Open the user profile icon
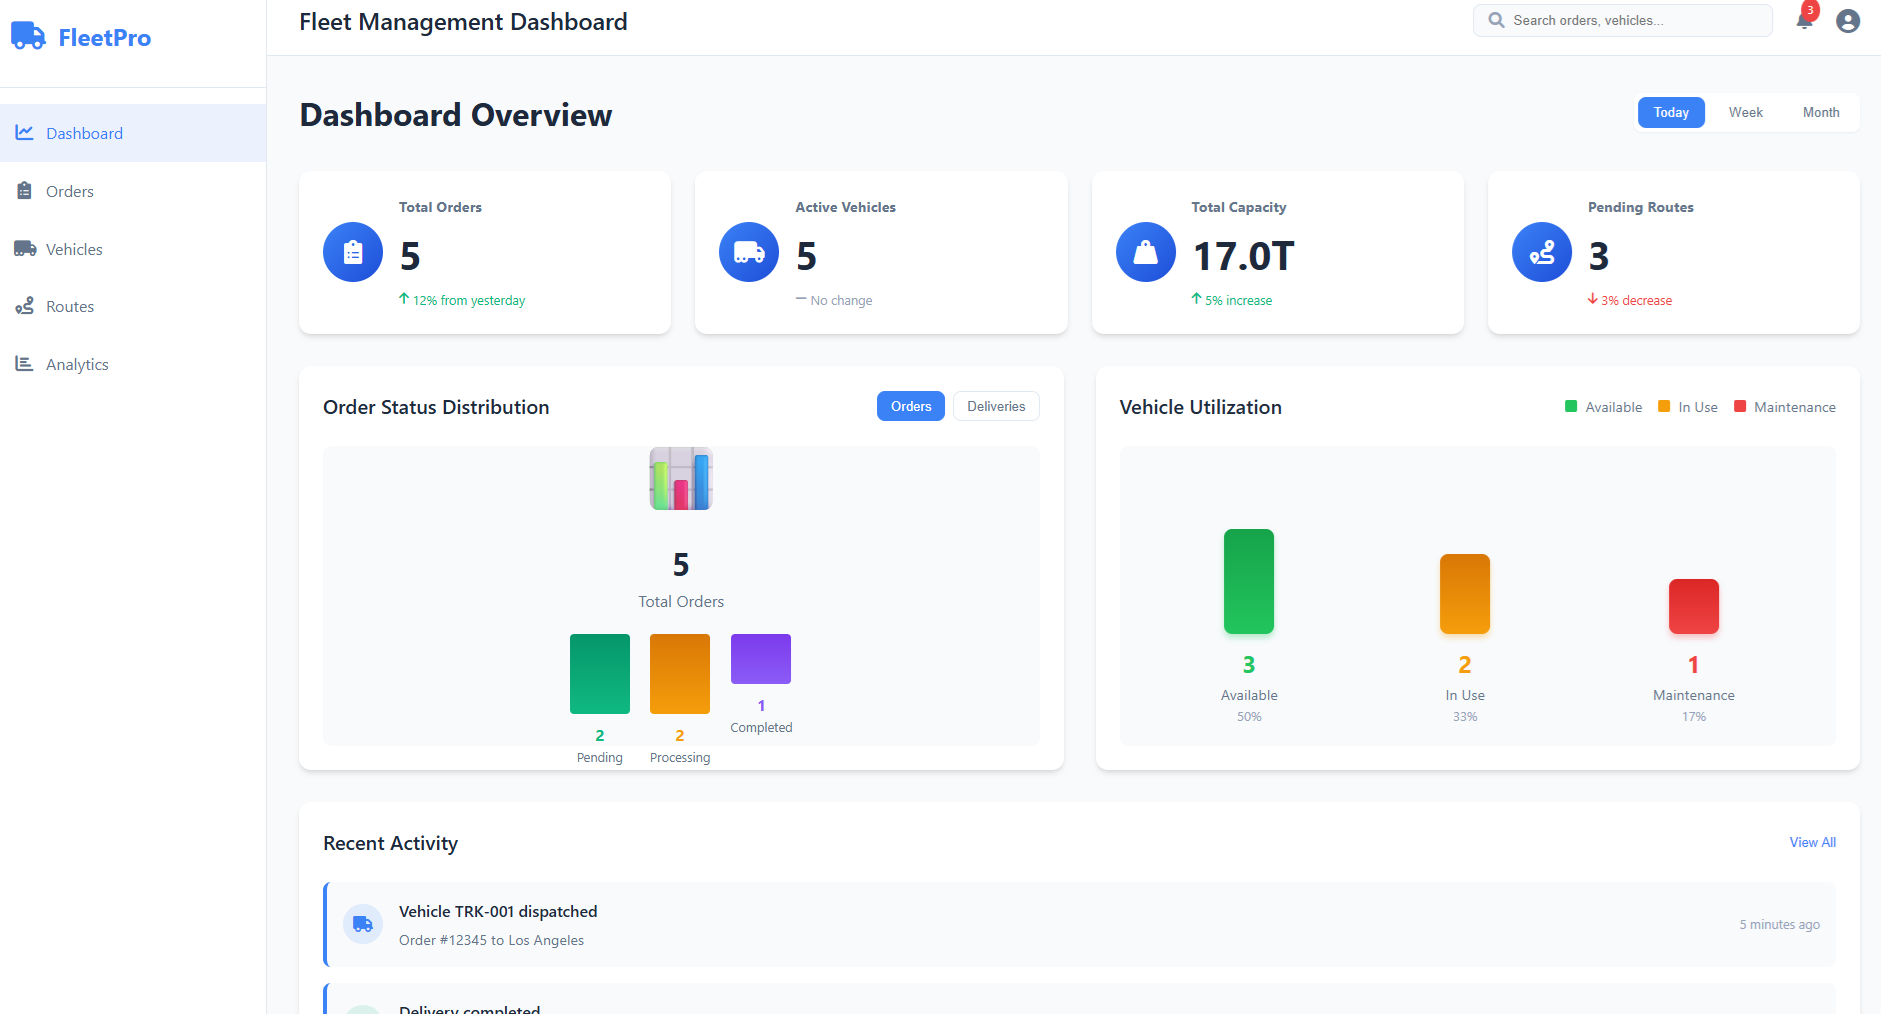 pos(1848,20)
